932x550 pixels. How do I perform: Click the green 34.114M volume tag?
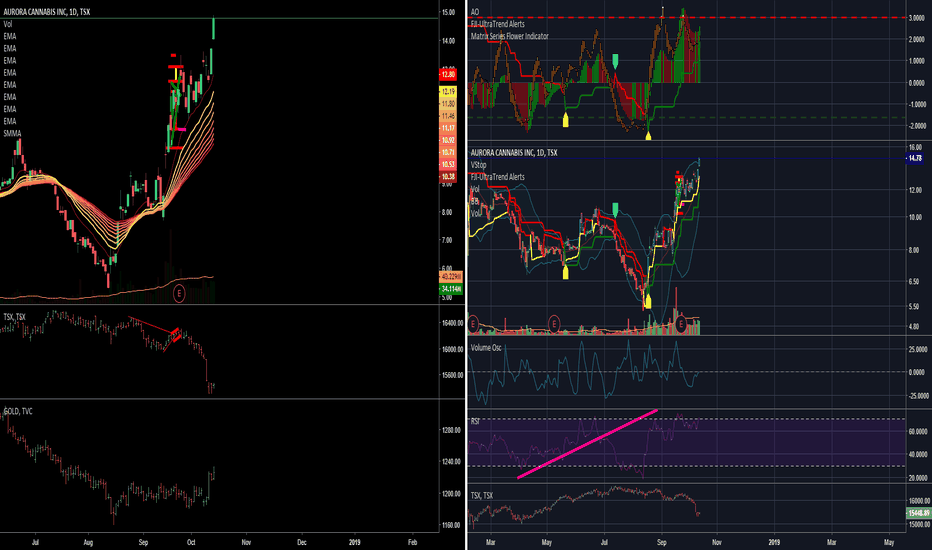451,289
